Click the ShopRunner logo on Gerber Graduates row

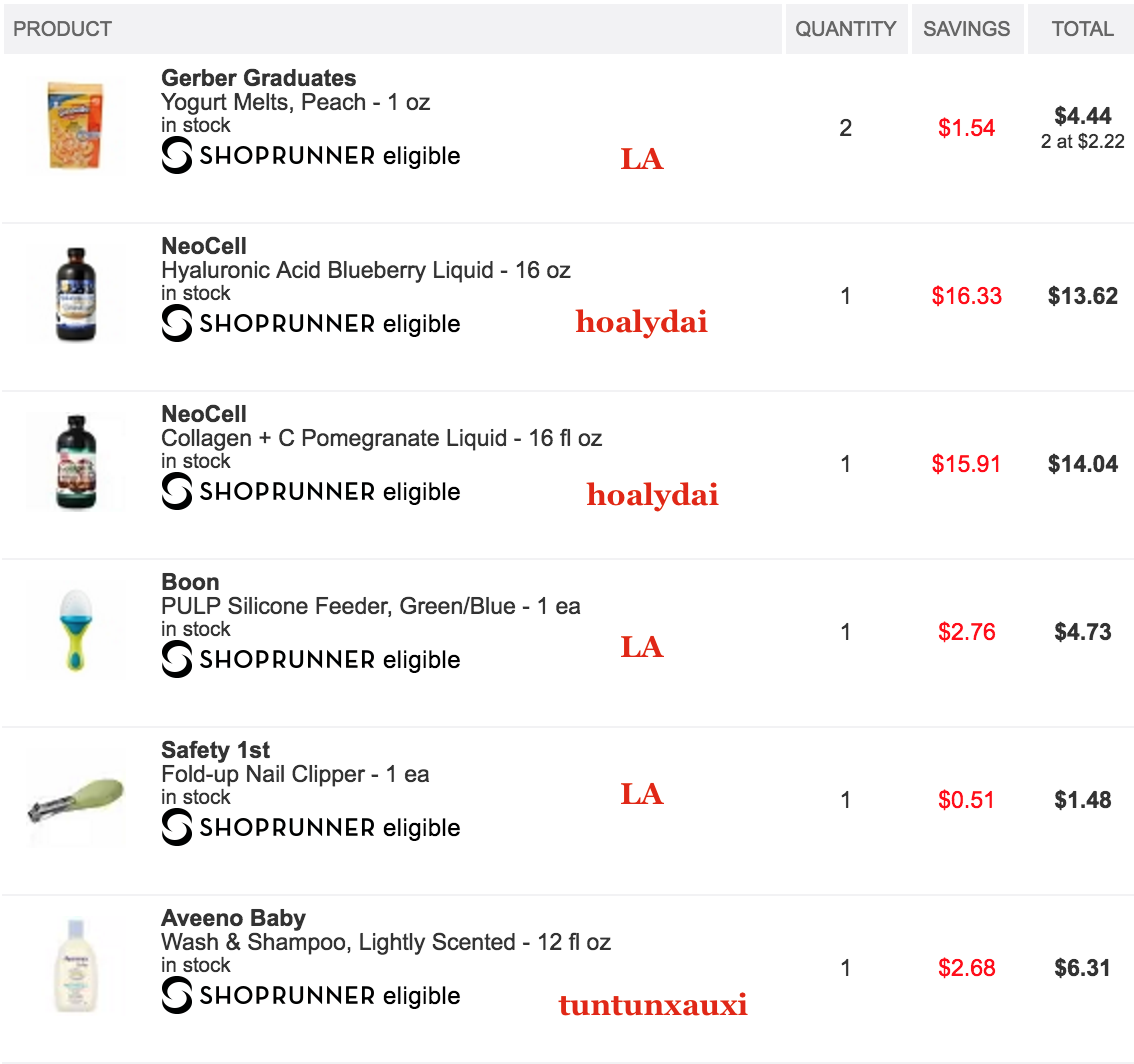click(176, 156)
